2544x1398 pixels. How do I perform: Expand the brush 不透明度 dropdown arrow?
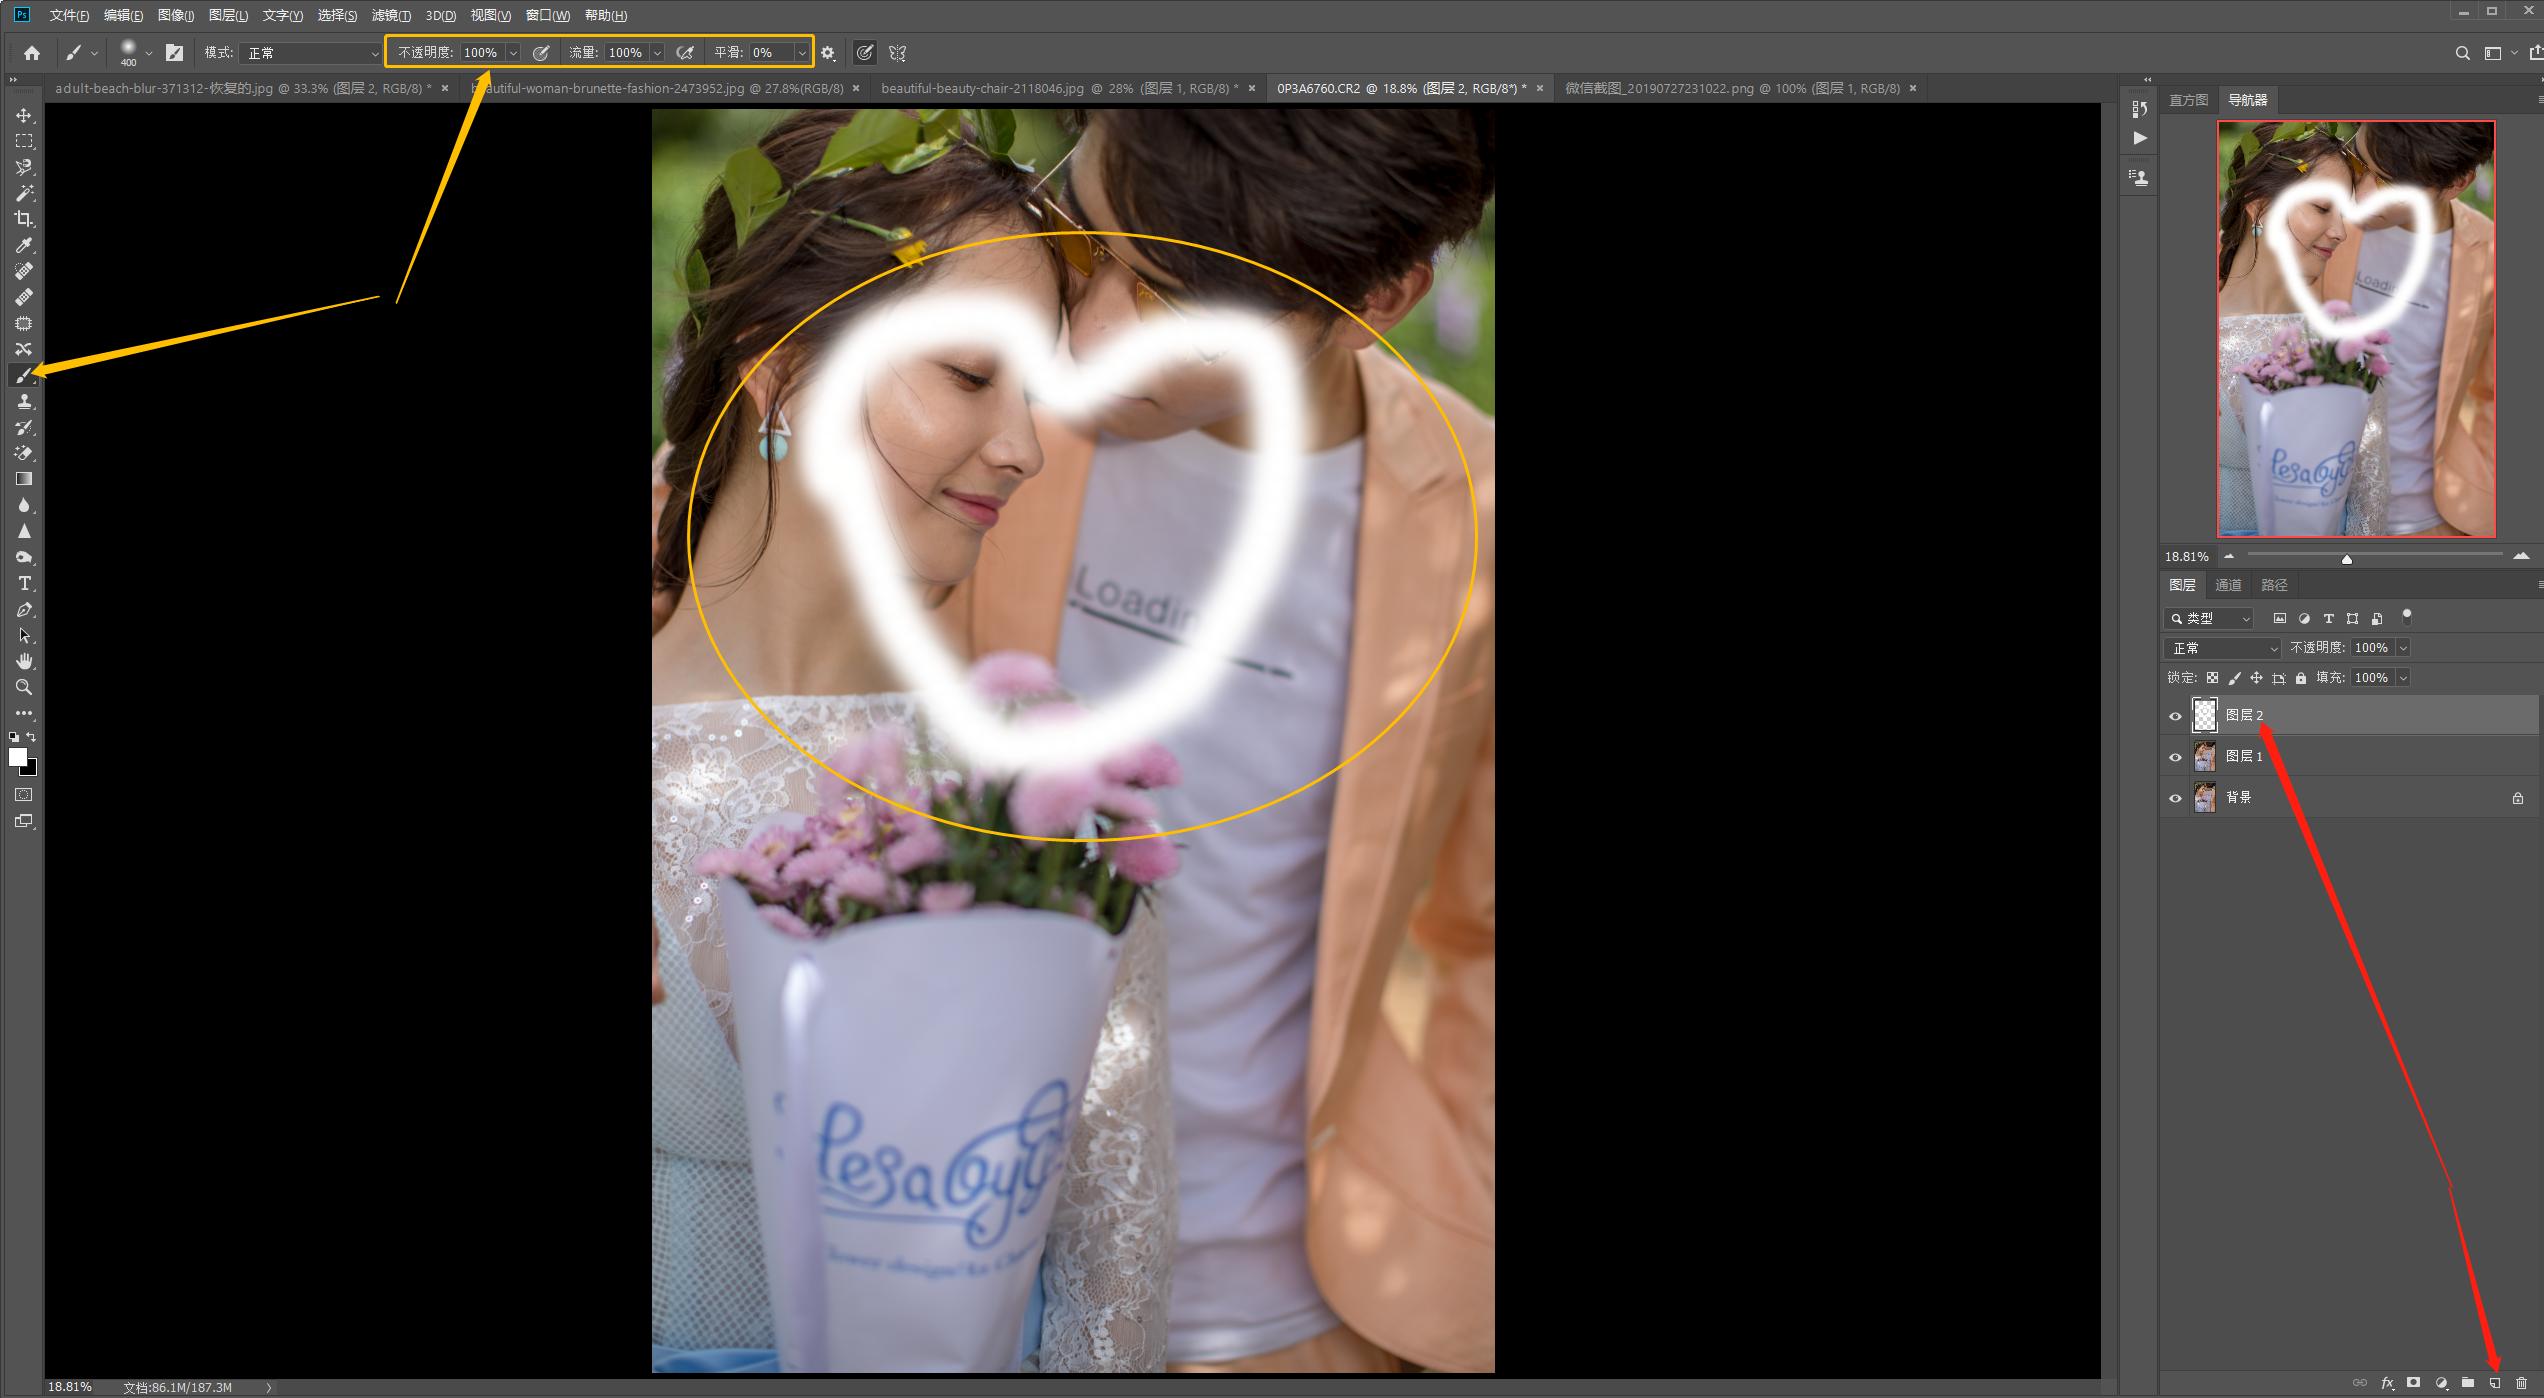pos(513,53)
